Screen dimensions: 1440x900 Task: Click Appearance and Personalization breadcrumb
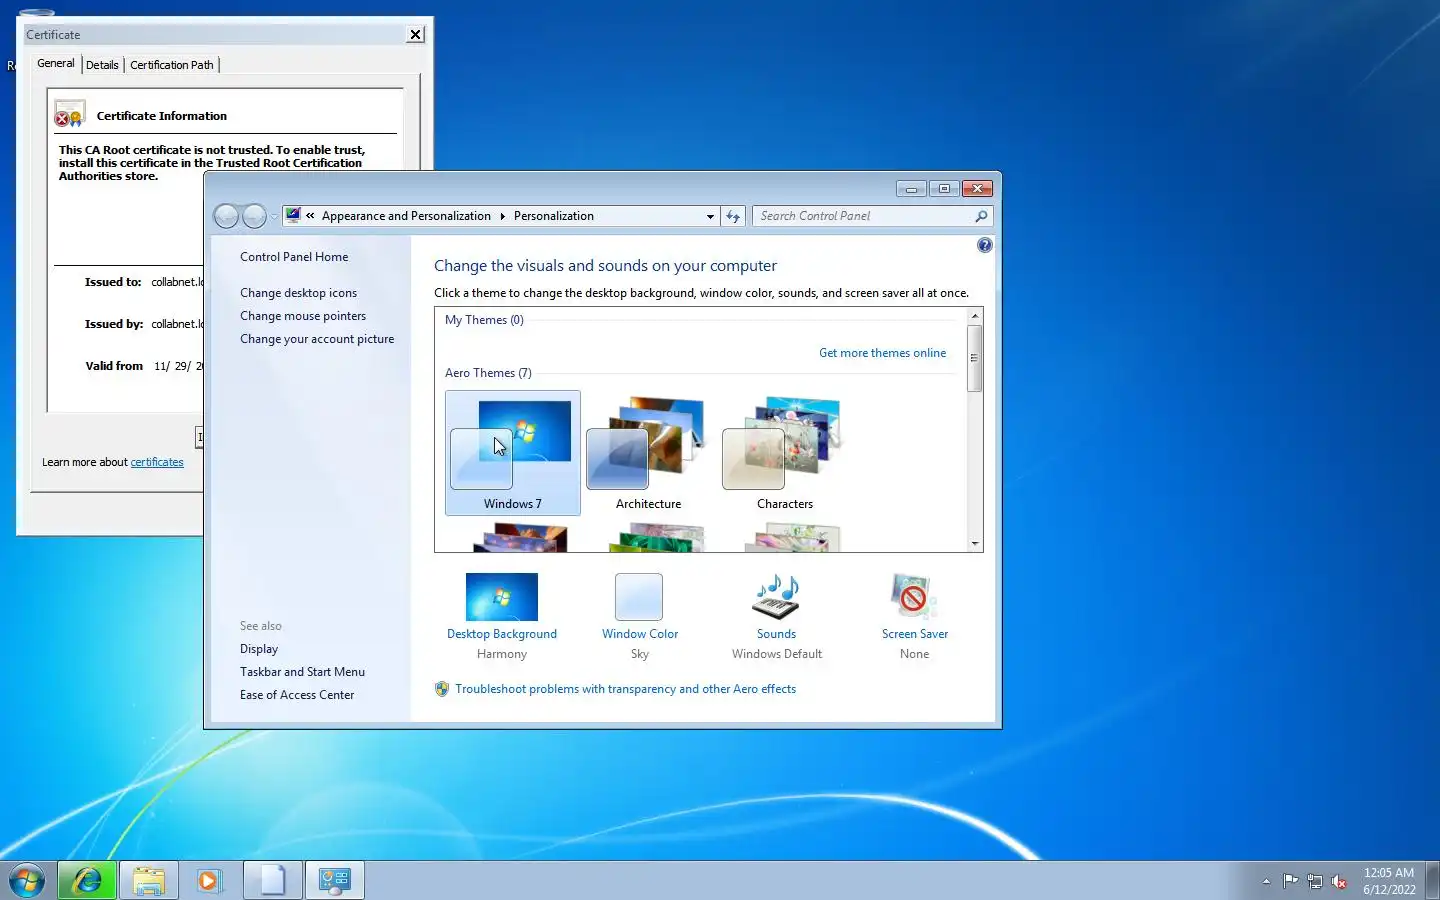(406, 216)
